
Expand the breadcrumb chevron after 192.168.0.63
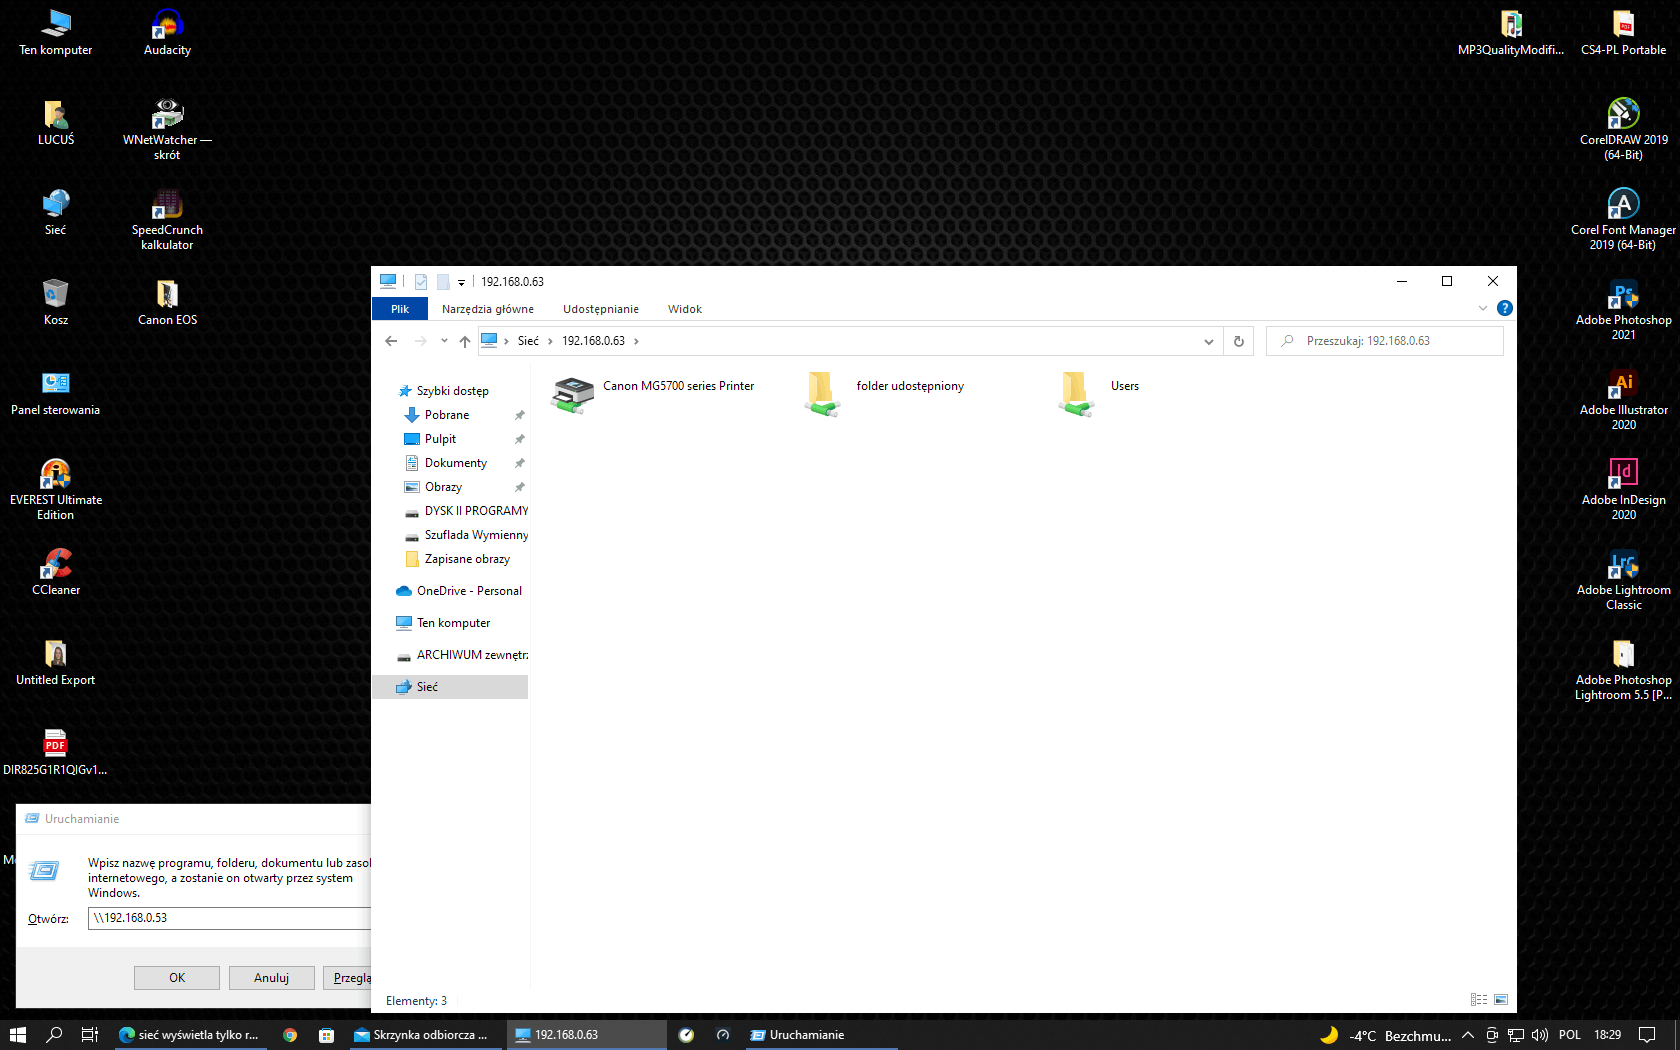click(636, 341)
